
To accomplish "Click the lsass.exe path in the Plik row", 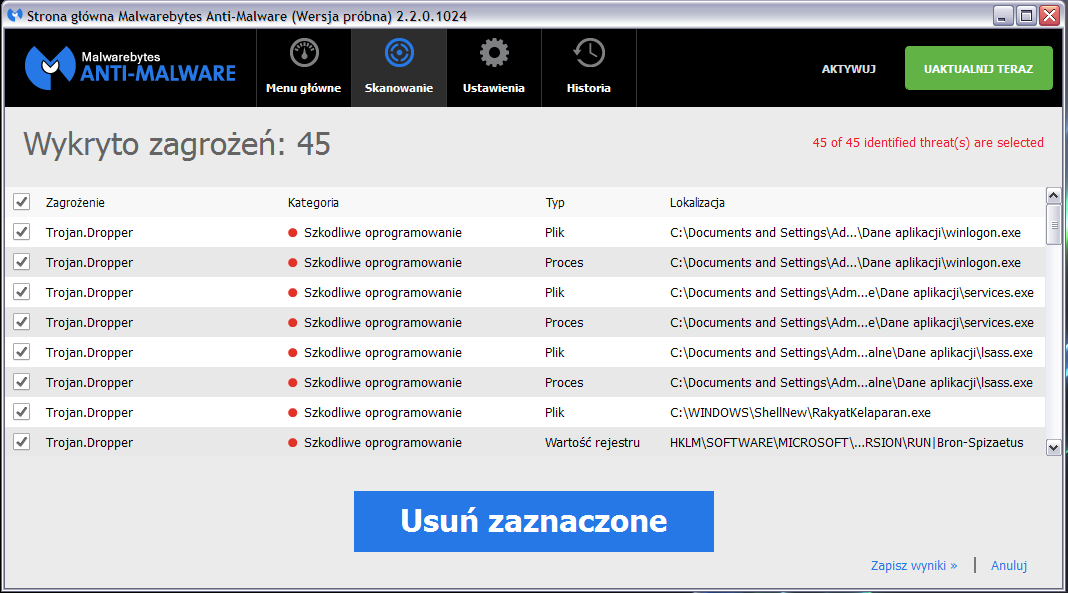I will 851,352.
